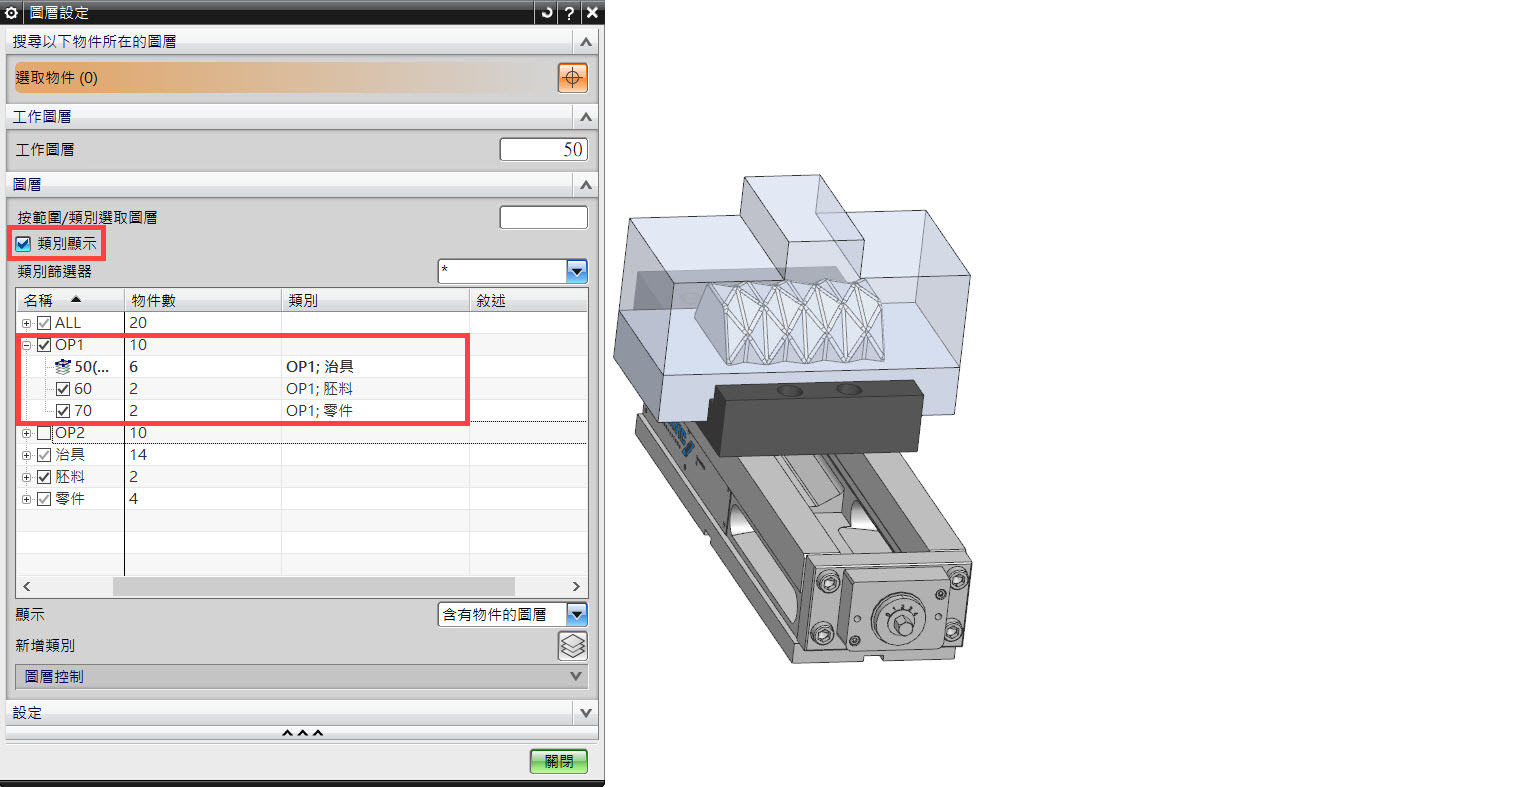The height and width of the screenshot is (787, 1522).
Task: Toggle the 治具 category checkbox
Action: coord(44,455)
